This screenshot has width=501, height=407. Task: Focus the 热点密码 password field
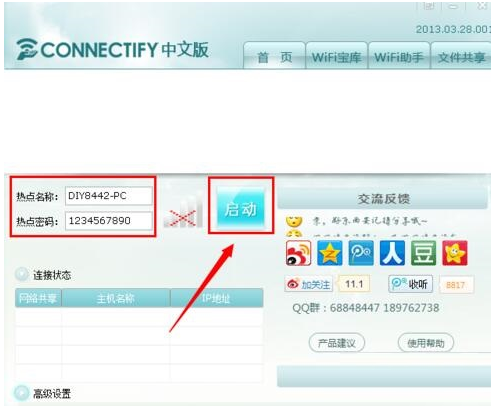(109, 221)
